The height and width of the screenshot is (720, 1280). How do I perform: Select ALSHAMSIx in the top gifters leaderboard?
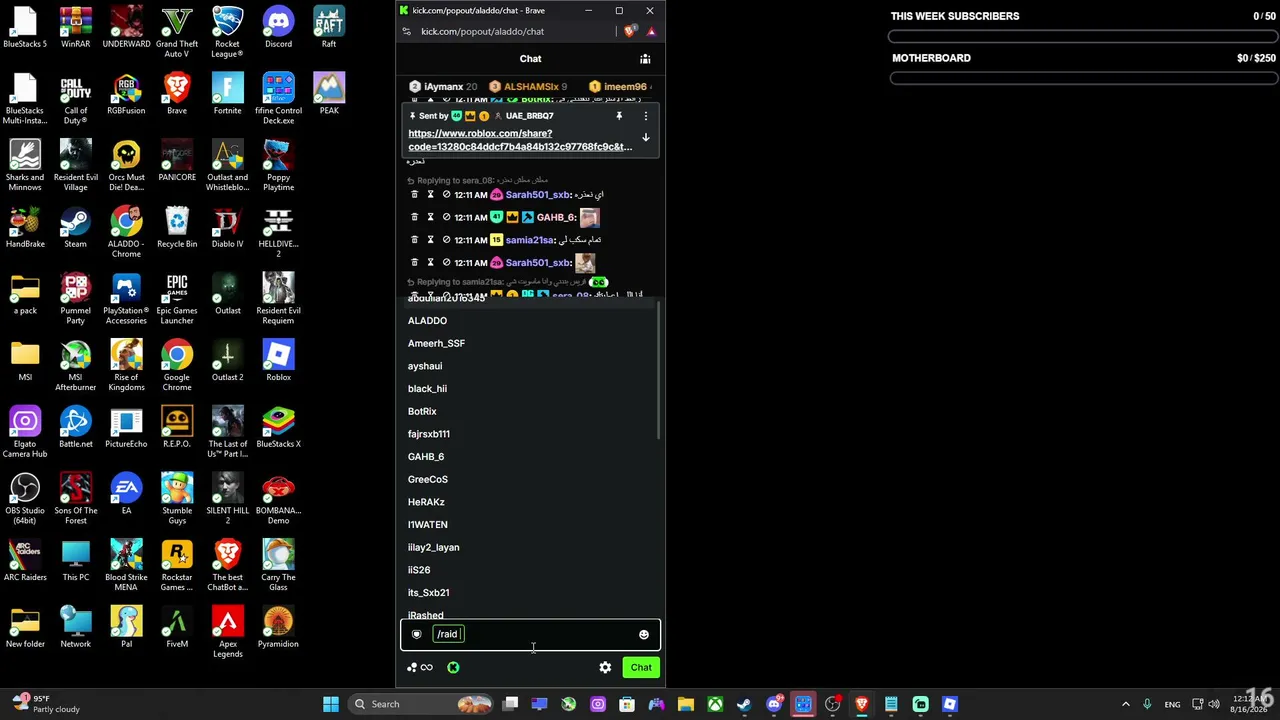coord(529,87)
